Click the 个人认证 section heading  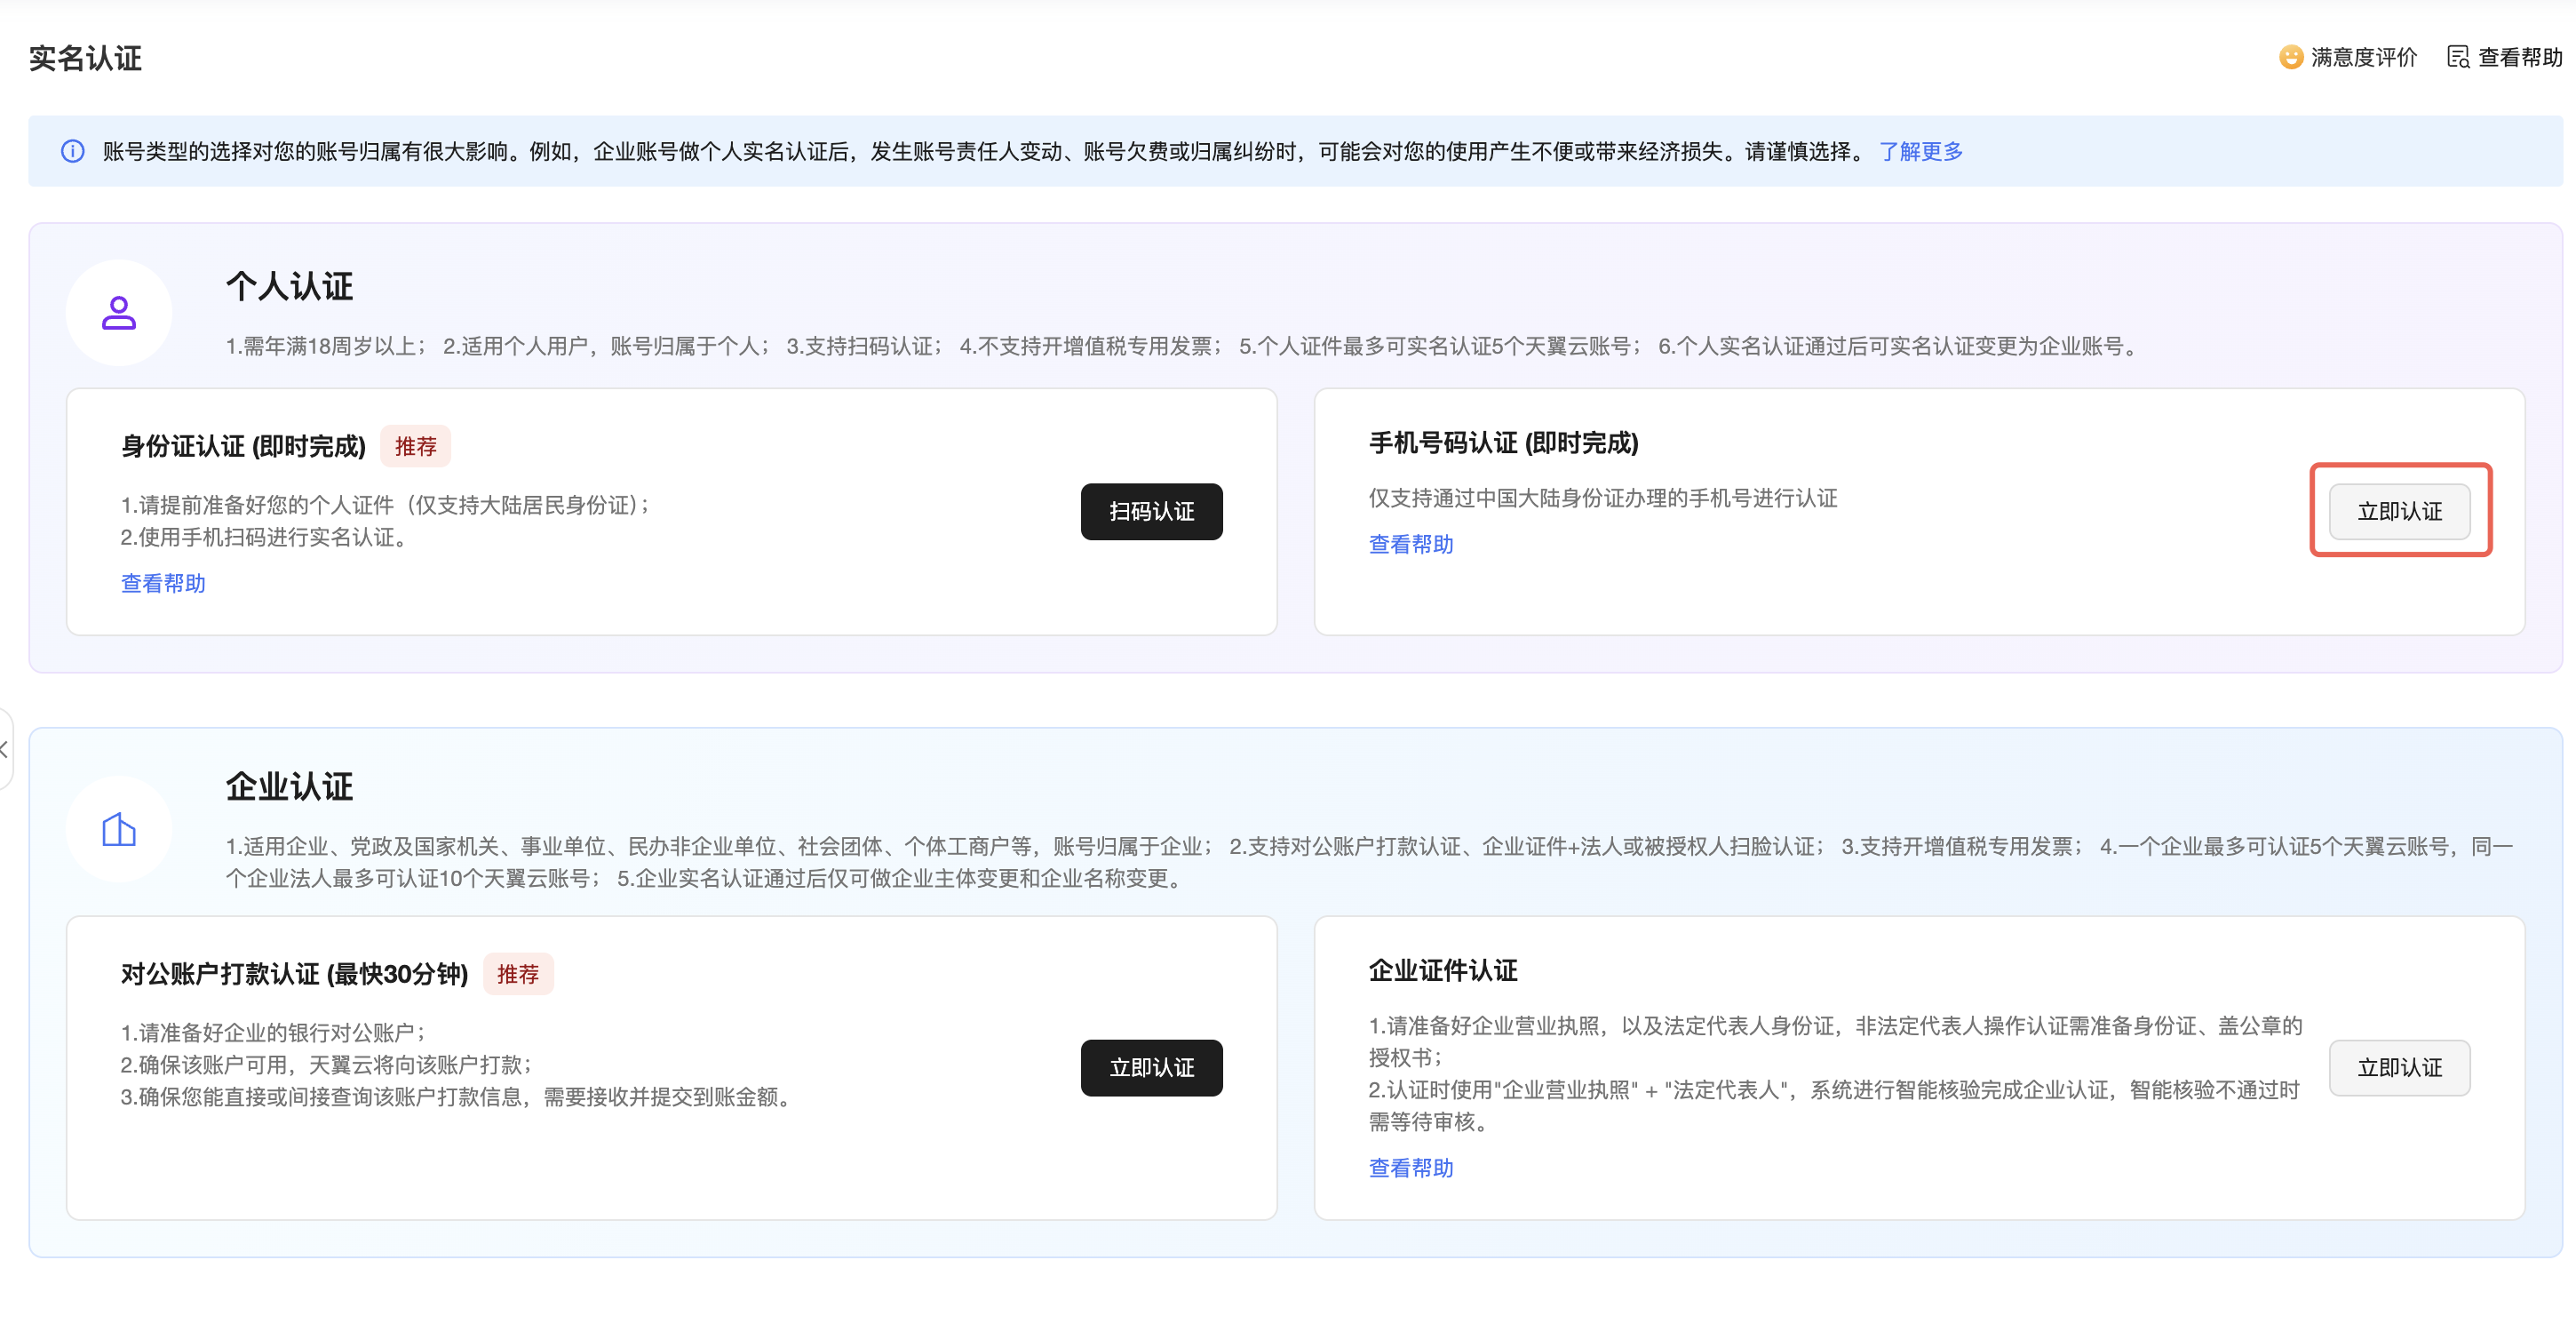pyautogui.click(x=289, y=286)
